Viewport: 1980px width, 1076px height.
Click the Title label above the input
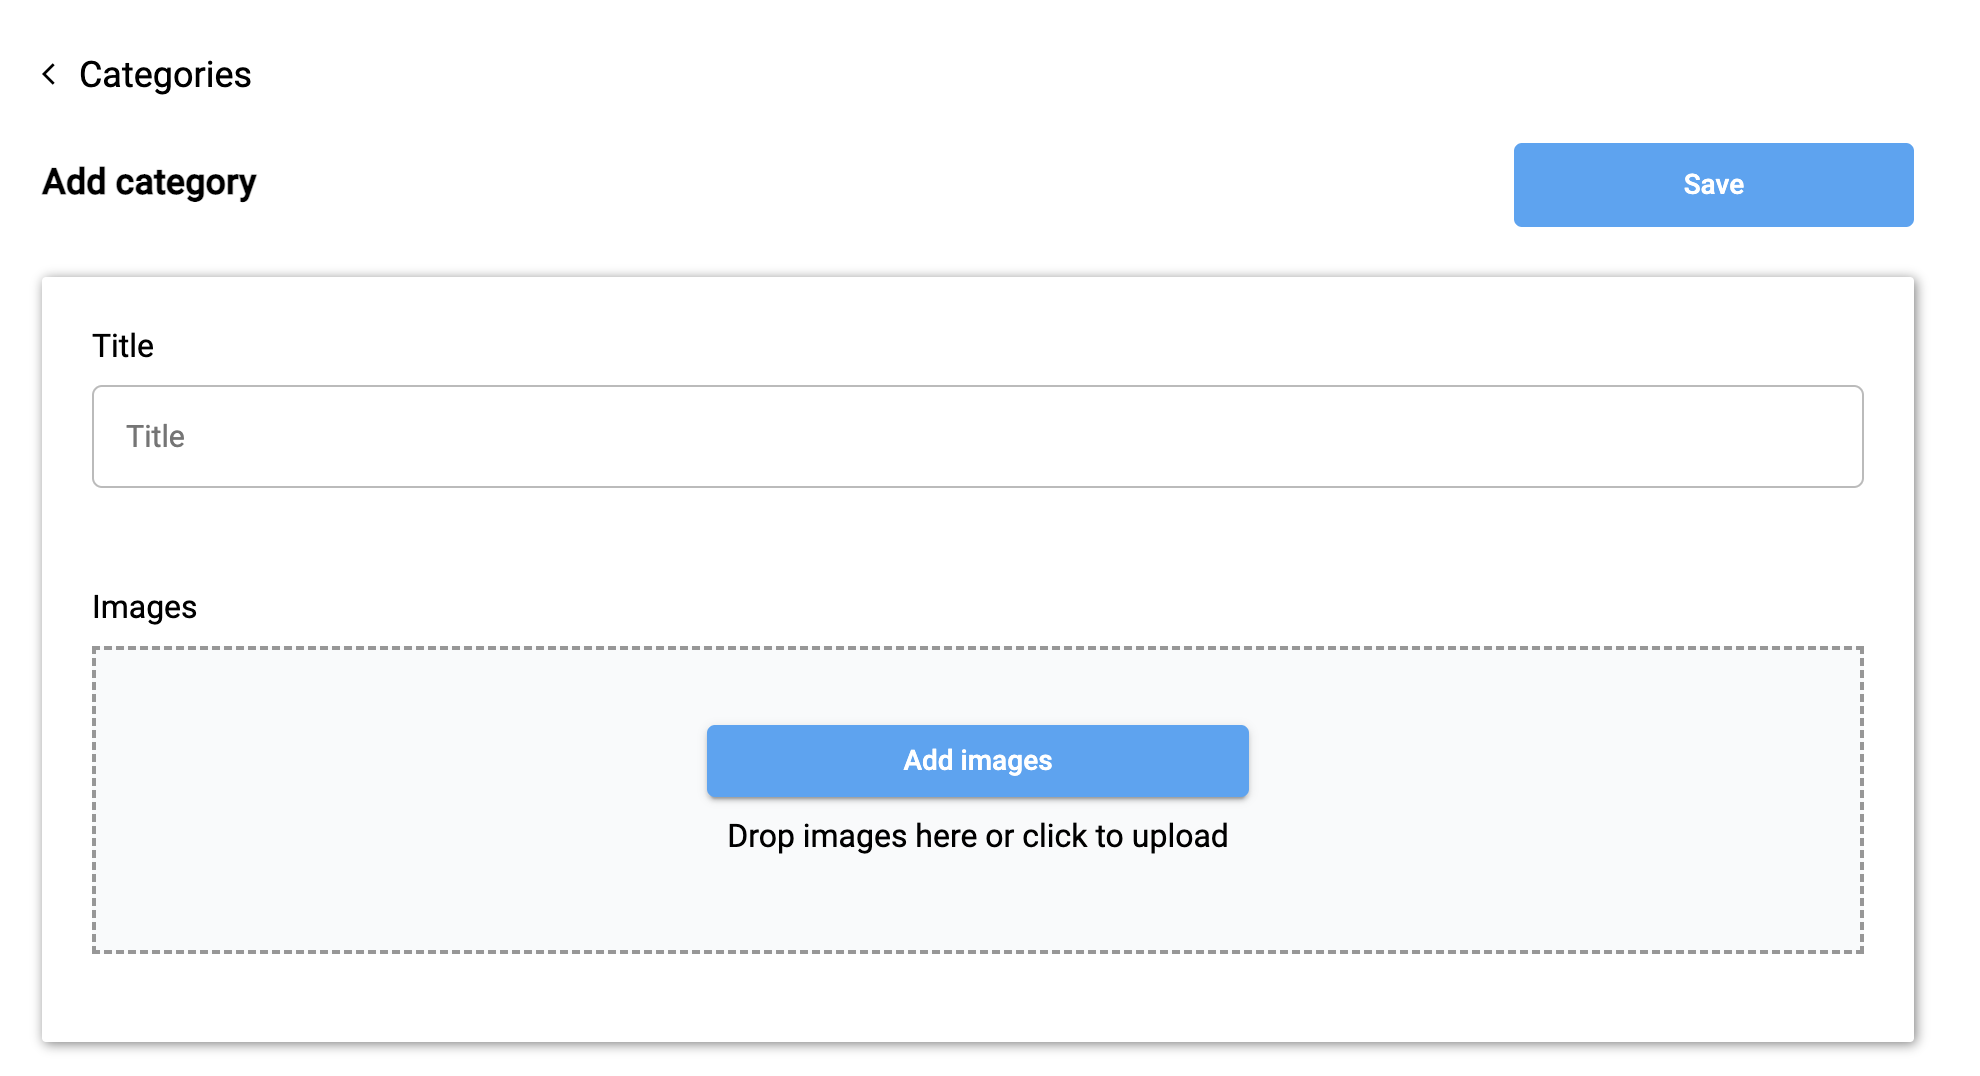coord(123,345)
